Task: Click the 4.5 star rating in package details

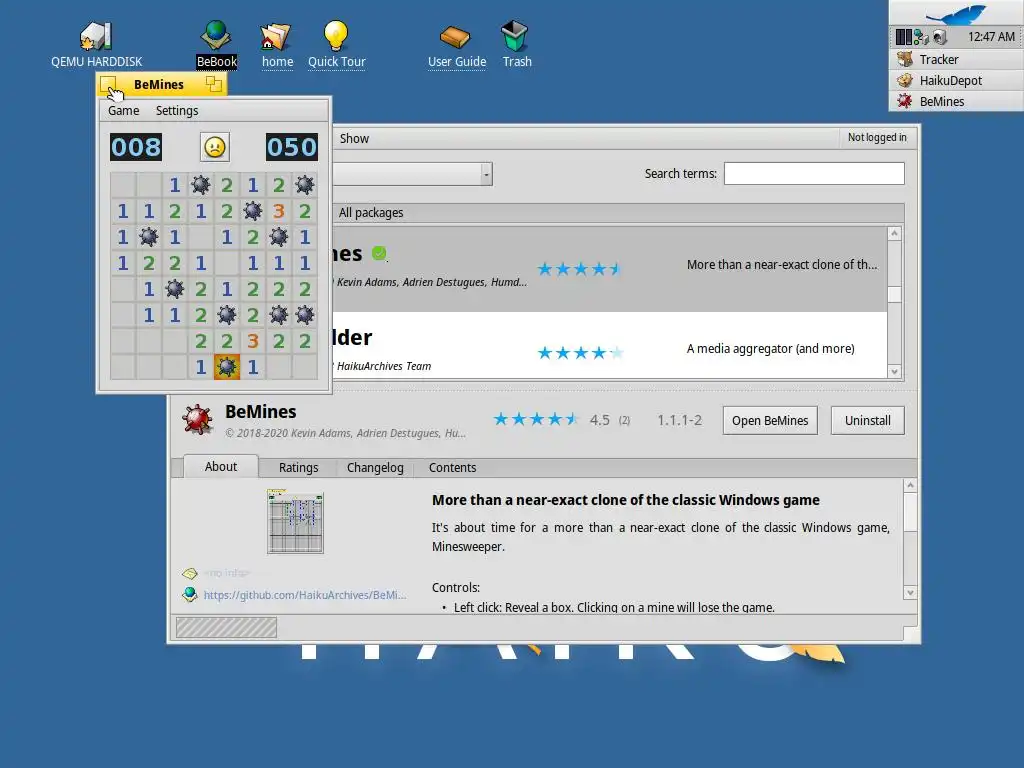Action: 536,419
